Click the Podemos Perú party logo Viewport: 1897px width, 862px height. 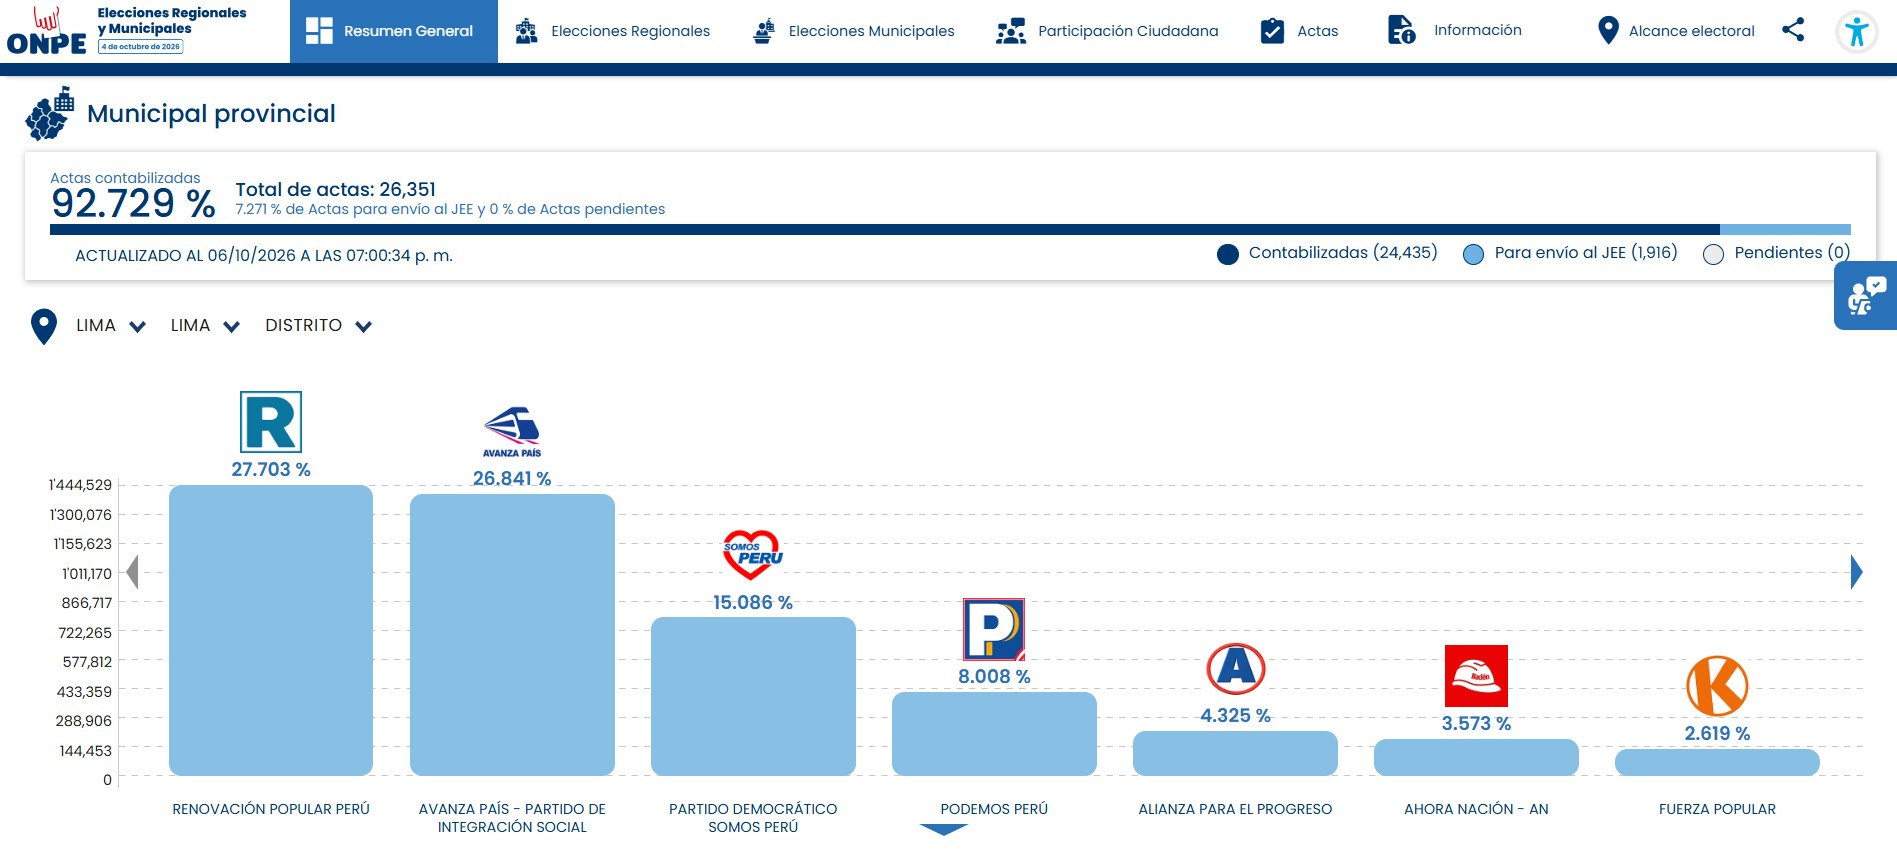pyautogui.click(x=994, y=629)
